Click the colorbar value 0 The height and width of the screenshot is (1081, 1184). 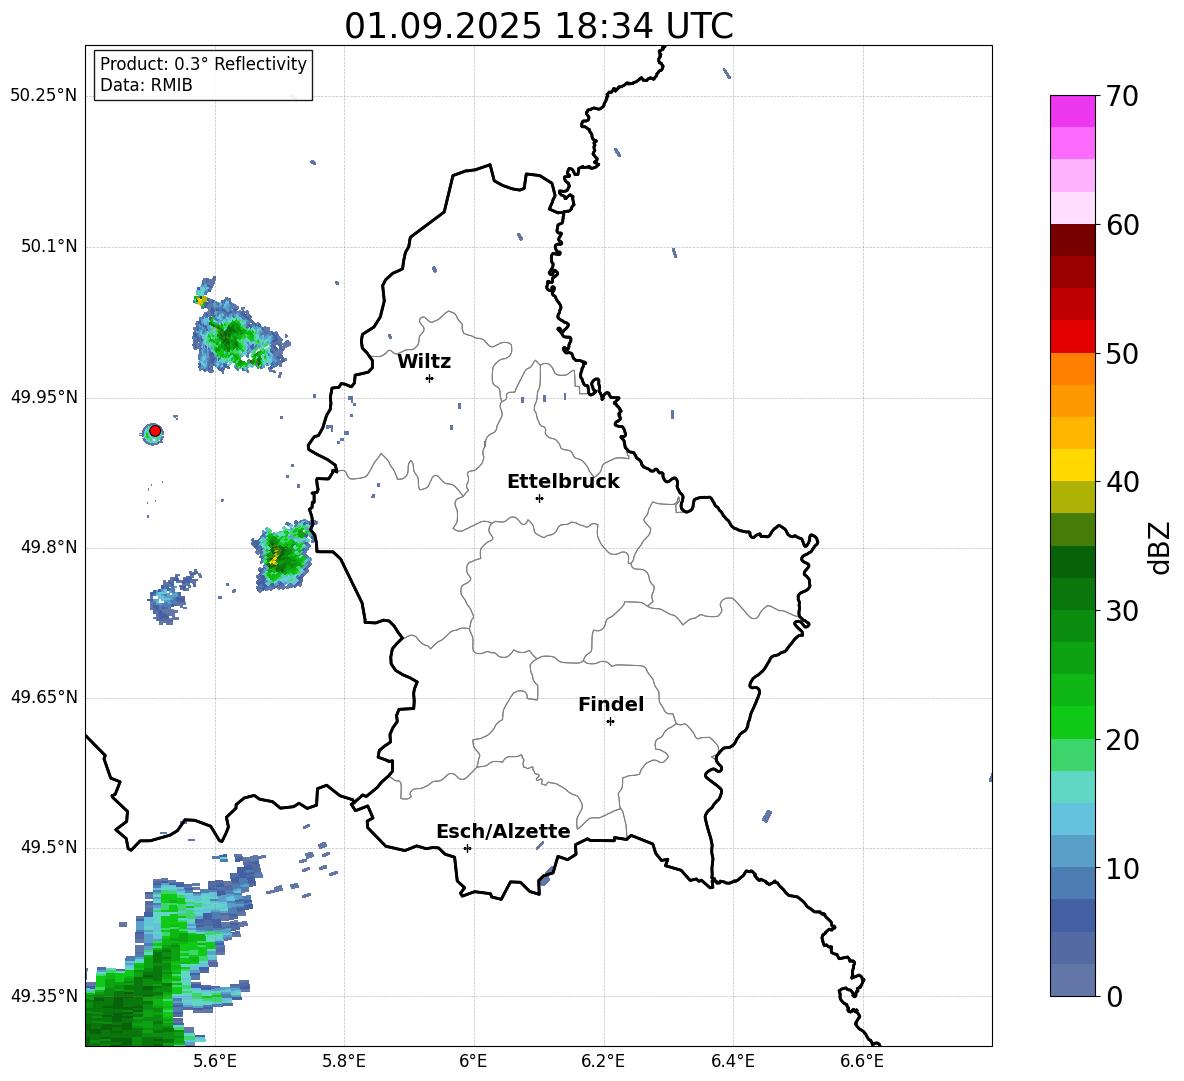1115,996
